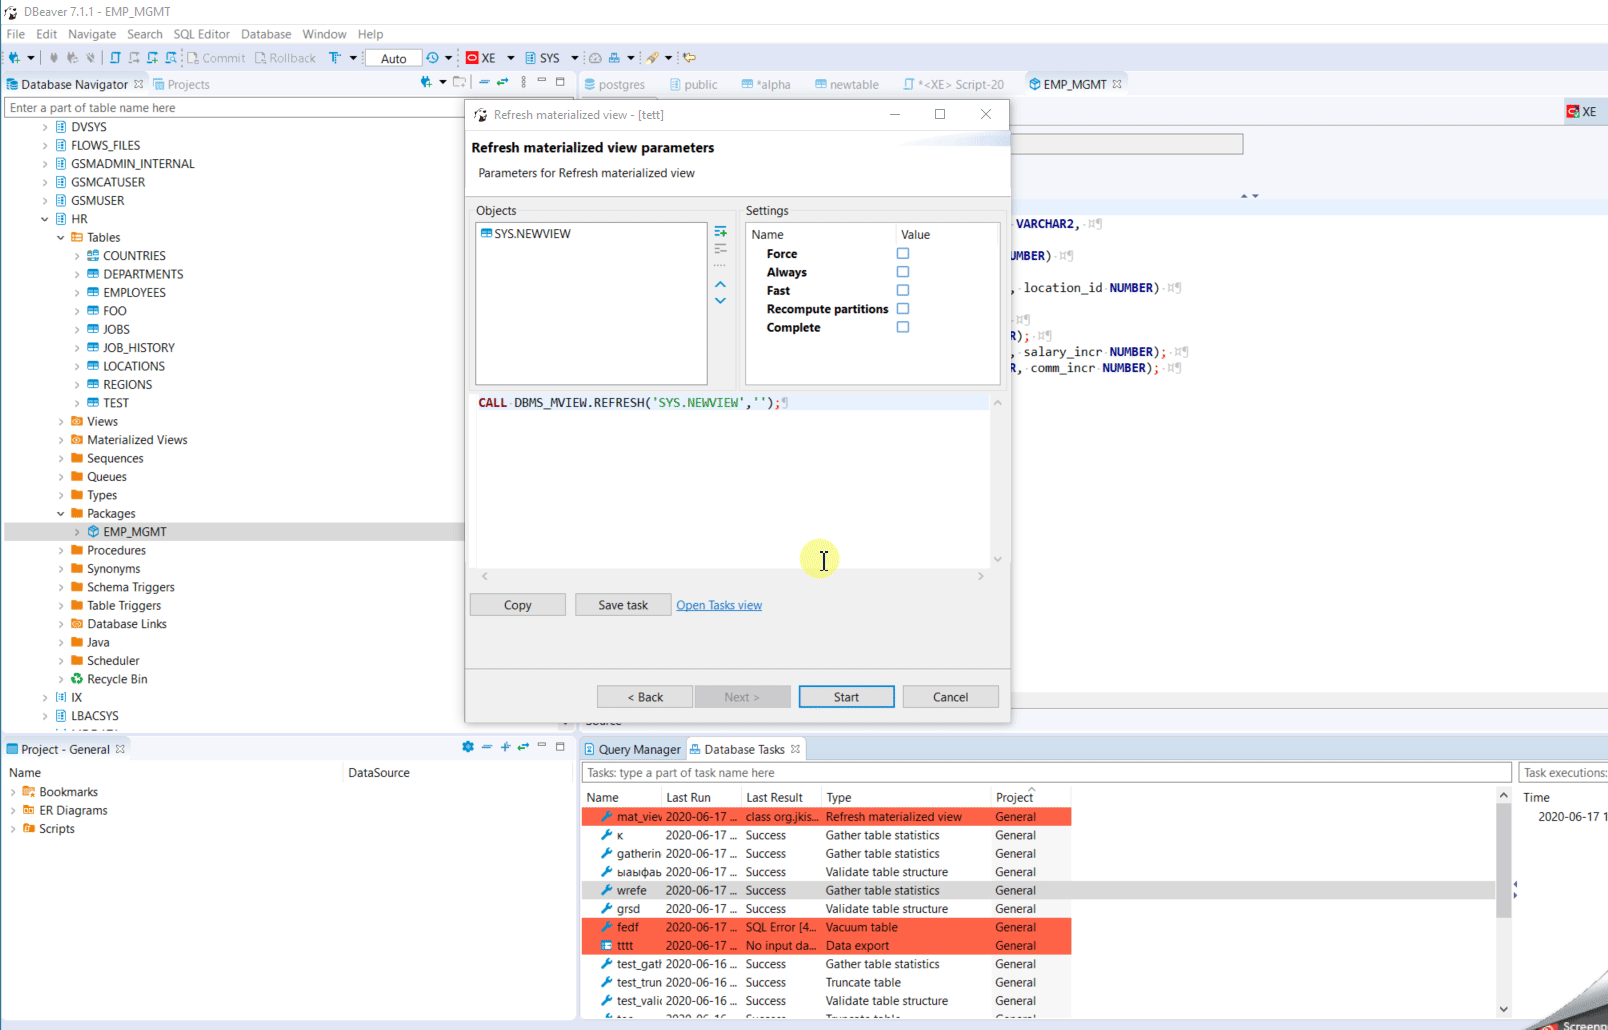
Task: Expand the Materialized Views node
Action: point(61,439)
